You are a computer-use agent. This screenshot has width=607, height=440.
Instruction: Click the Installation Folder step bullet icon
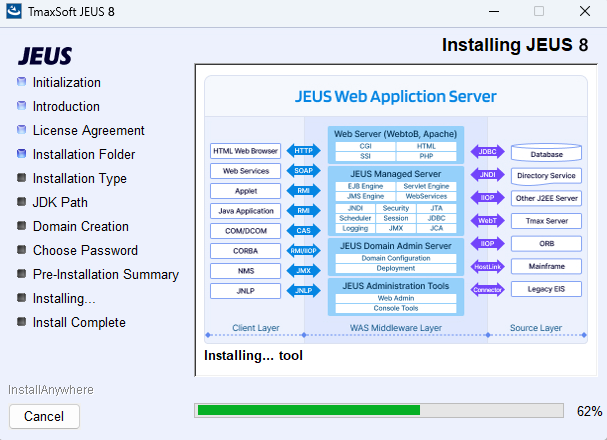21,154
